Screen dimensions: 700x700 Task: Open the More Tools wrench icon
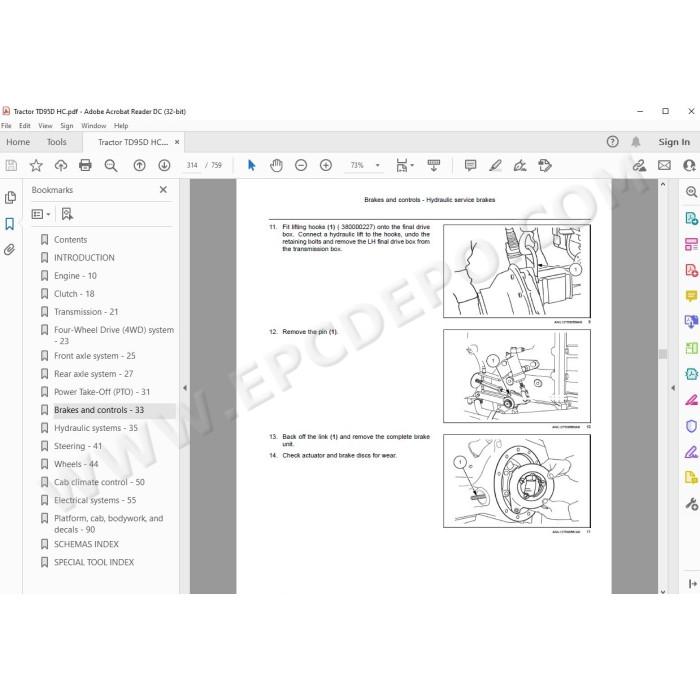691,504
